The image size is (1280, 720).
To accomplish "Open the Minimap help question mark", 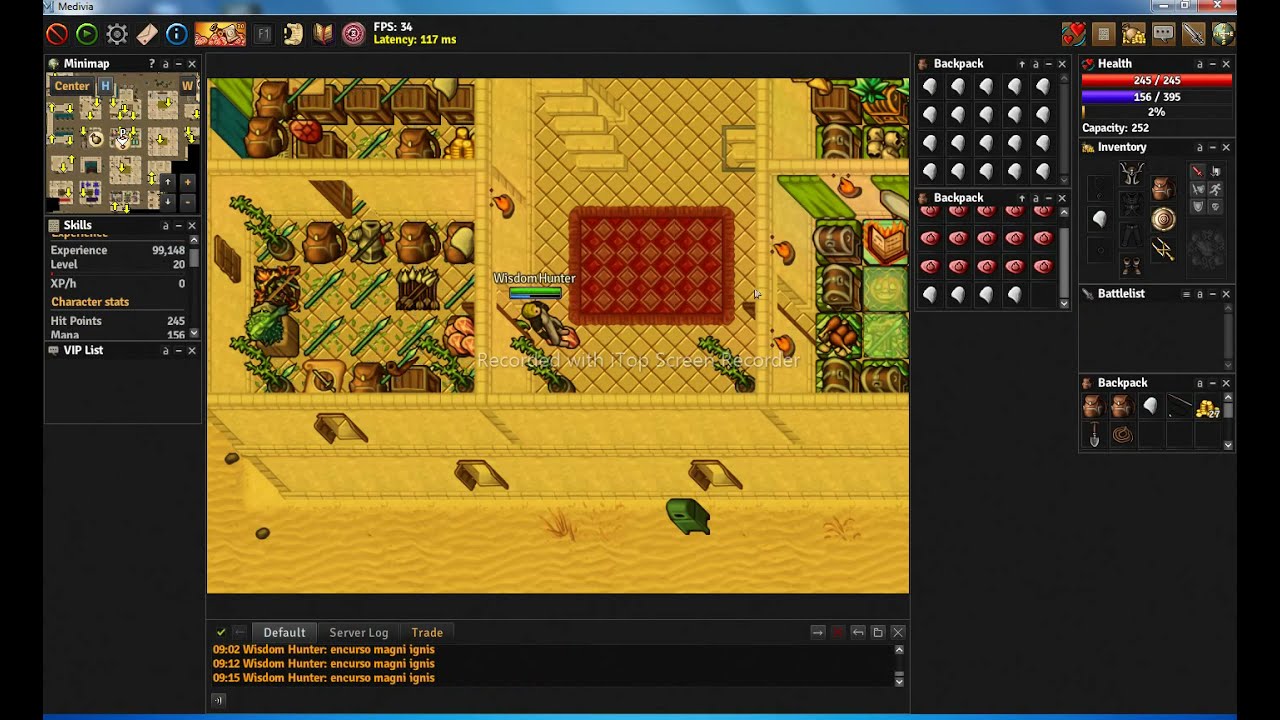I will click(152, 64).
